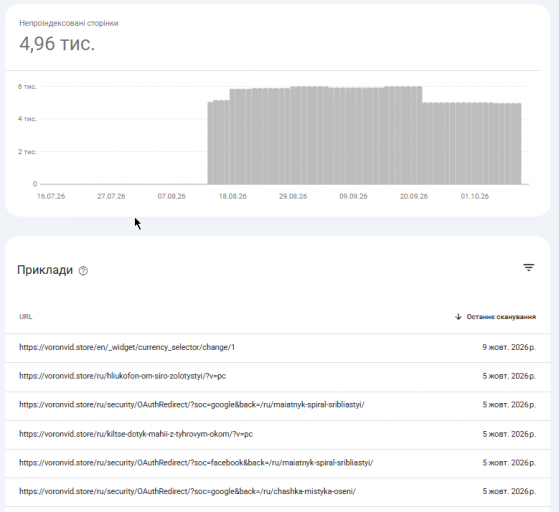Image resolution: width=559 pixels, height=512 pixels.
Task: Click the help icon next to Приклади
Action: click(83, 271)
